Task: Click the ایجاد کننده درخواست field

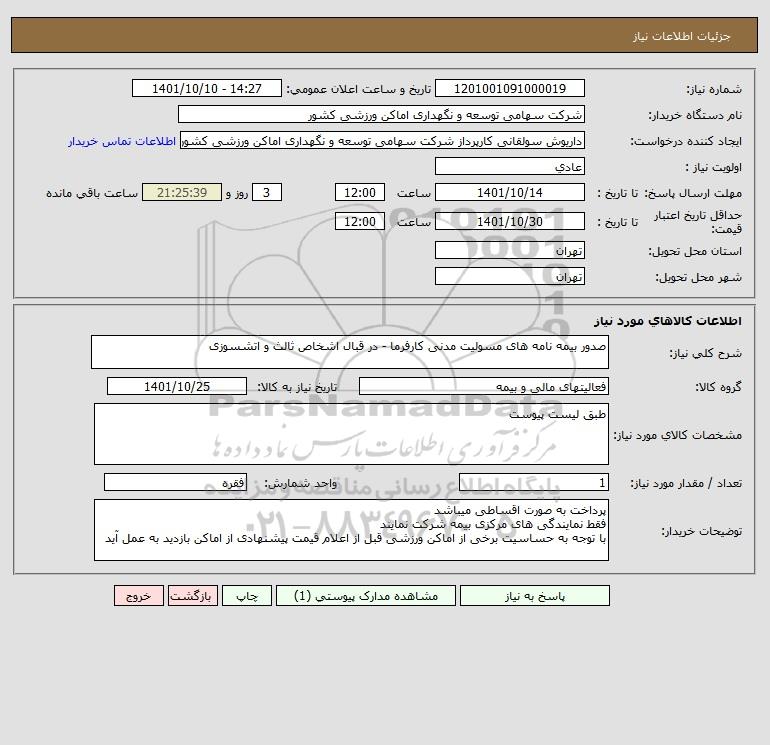Action: (383, 140)
